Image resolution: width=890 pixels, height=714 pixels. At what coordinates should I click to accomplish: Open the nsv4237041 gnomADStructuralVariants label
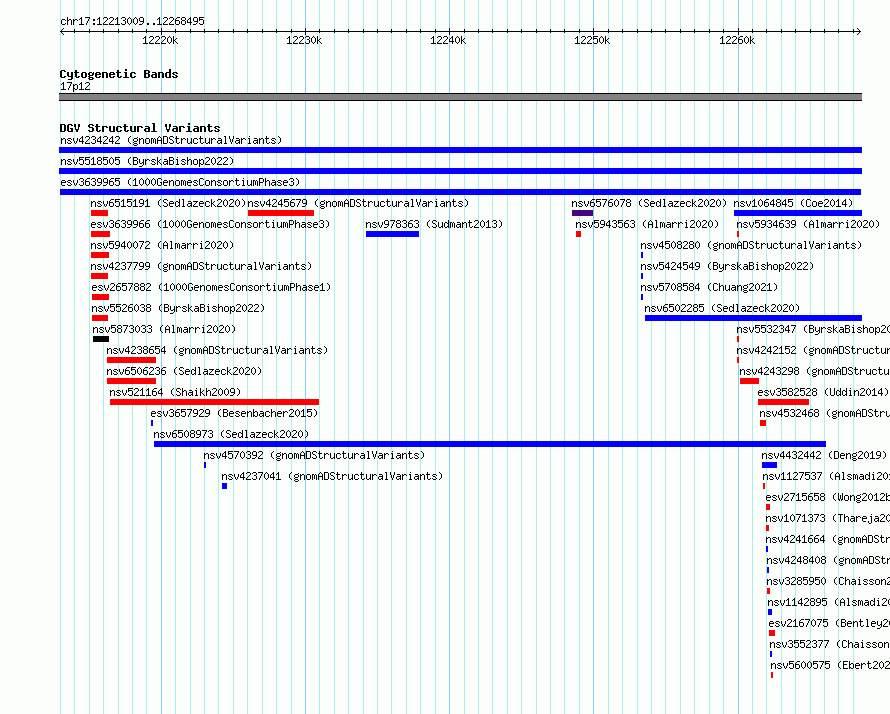pyautogui.click(x=332, y=476)
